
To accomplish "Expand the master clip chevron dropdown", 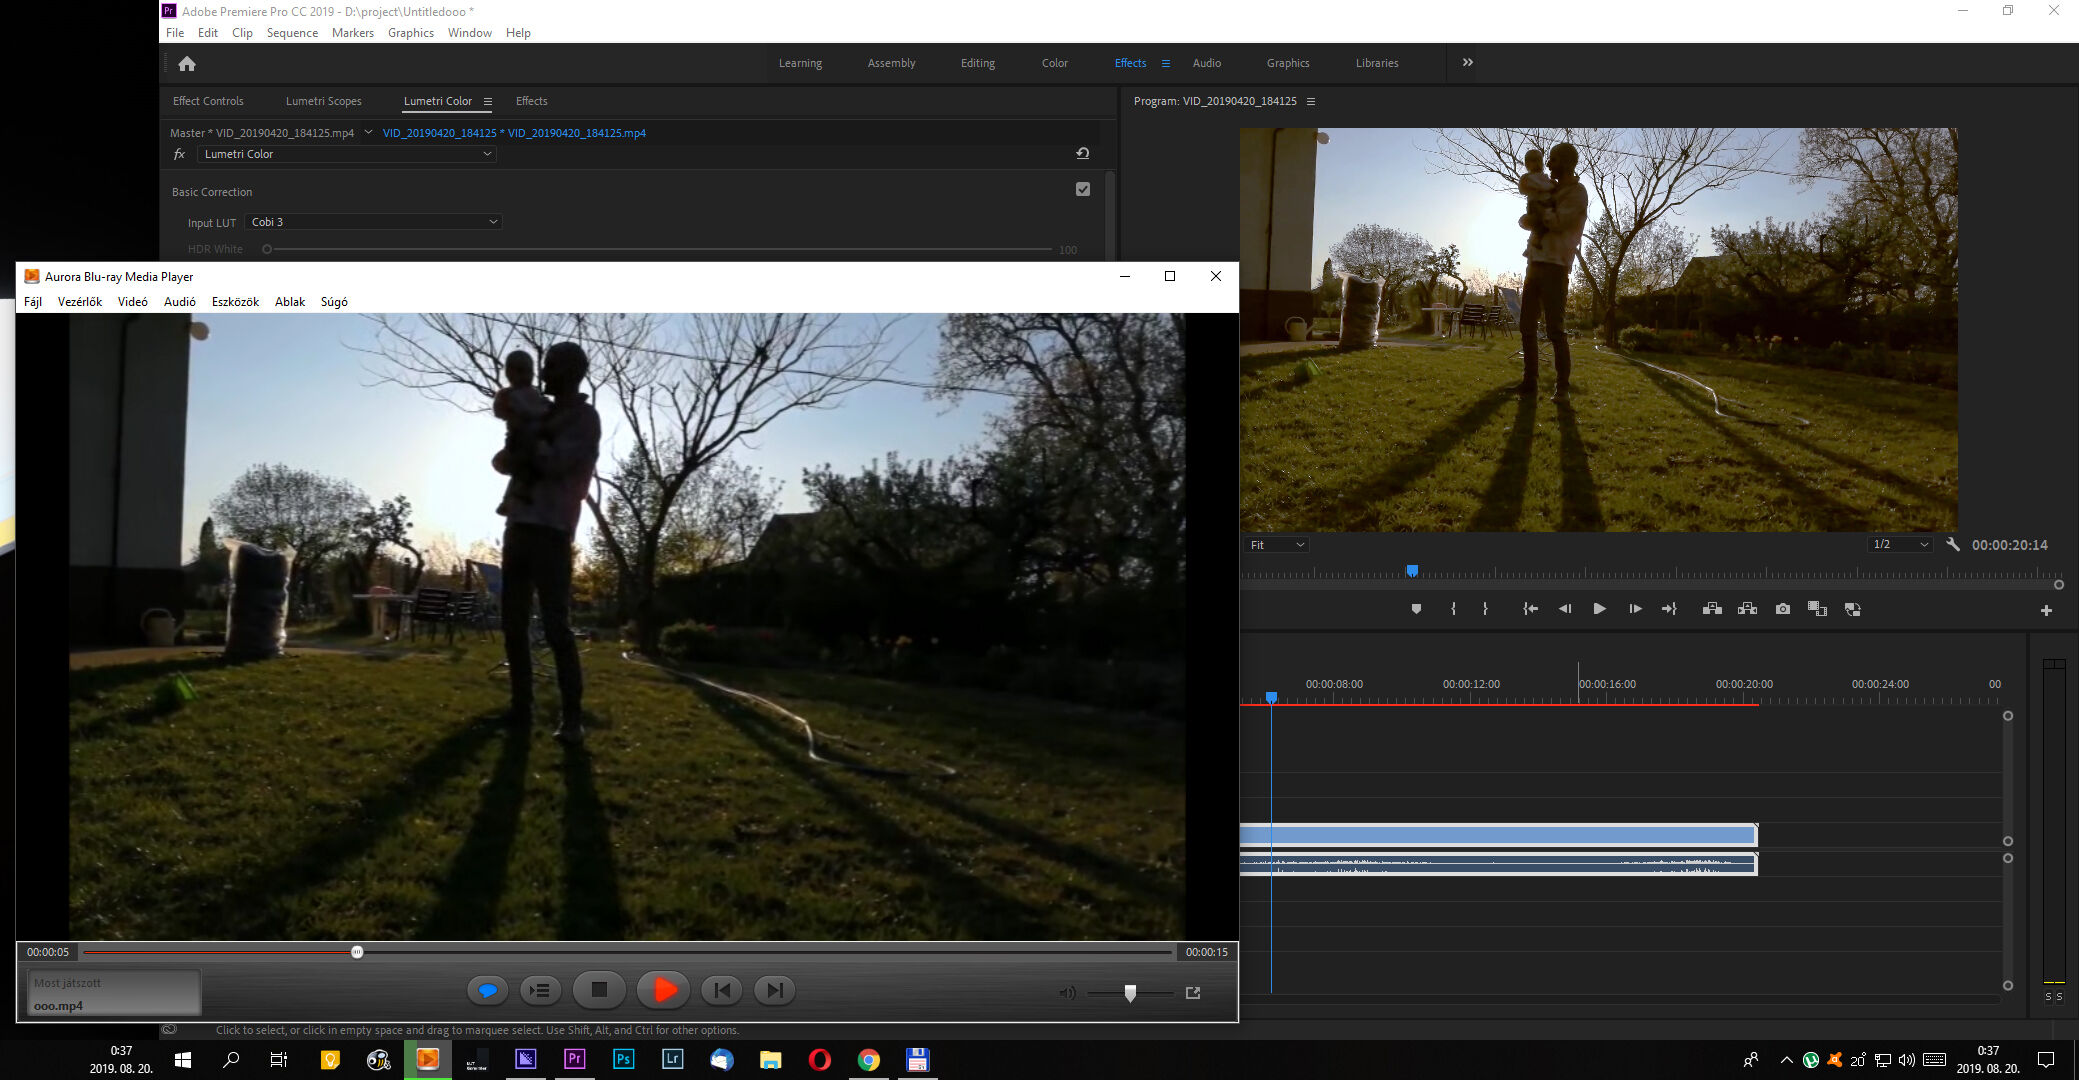I will (368, 132).
